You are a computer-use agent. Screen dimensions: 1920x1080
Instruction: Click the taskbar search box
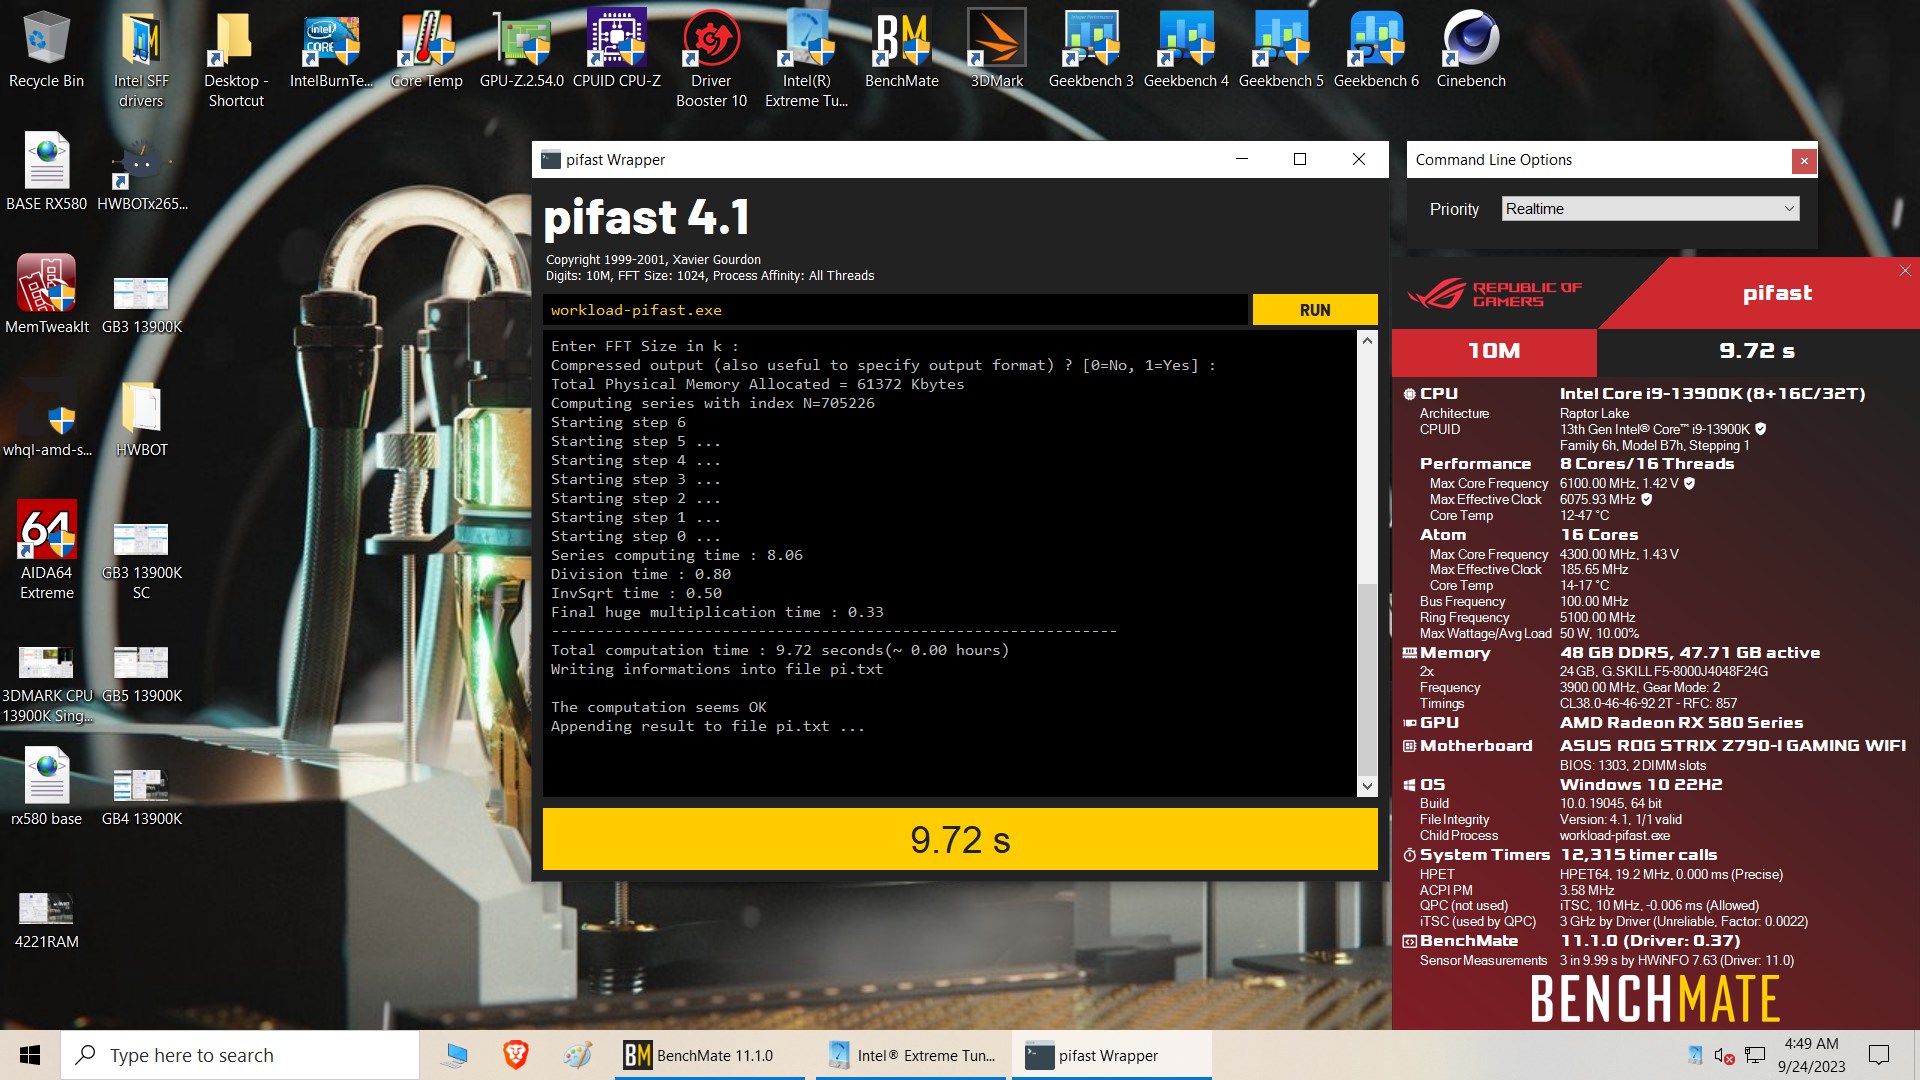240,1055
